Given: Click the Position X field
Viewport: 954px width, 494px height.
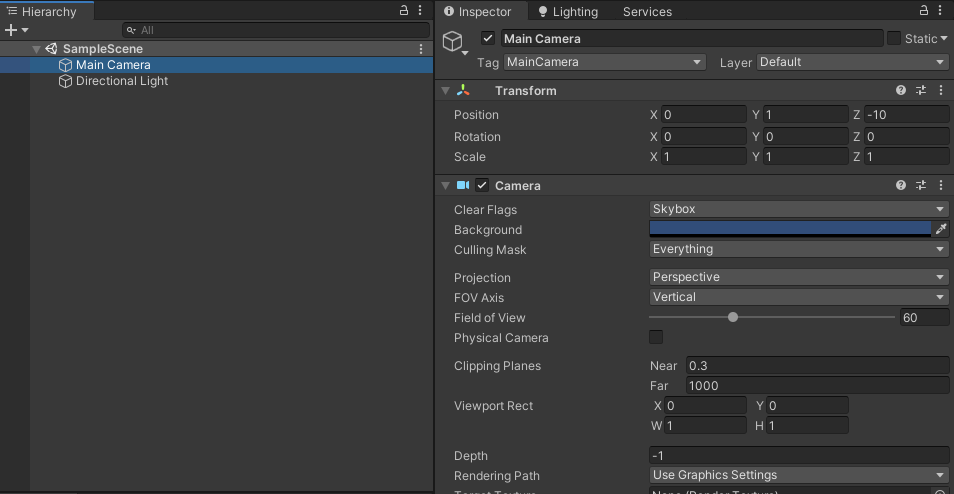Looking at the screenshot, I should pos(703,115).
